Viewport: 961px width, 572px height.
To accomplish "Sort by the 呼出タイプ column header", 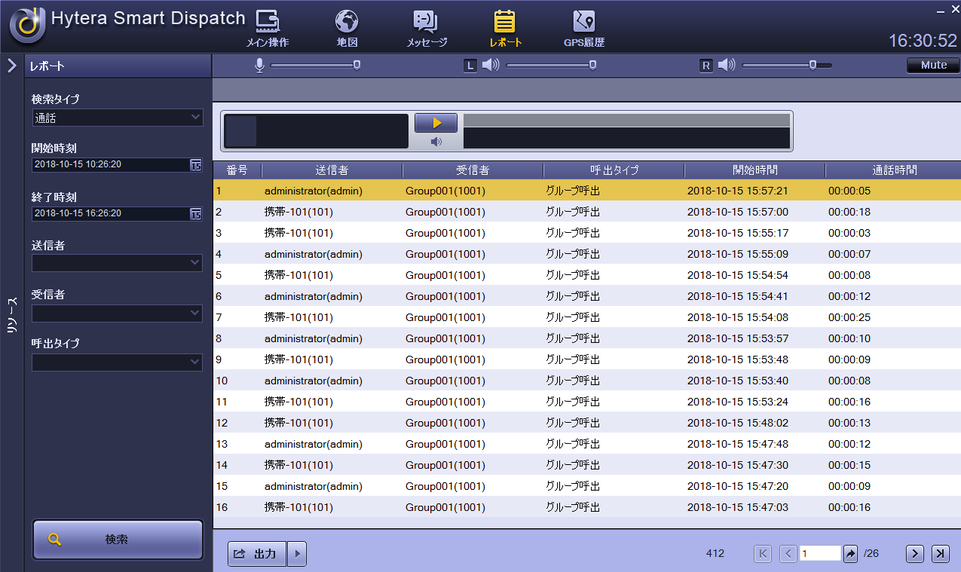I will click(x=613, y=170).
